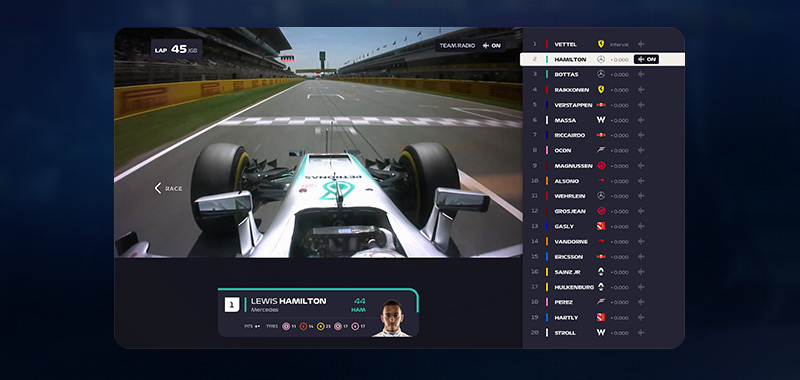Screen dimensions: 800x380
Task: Select VETTEL in the standings list
Action: coord(565,44)
